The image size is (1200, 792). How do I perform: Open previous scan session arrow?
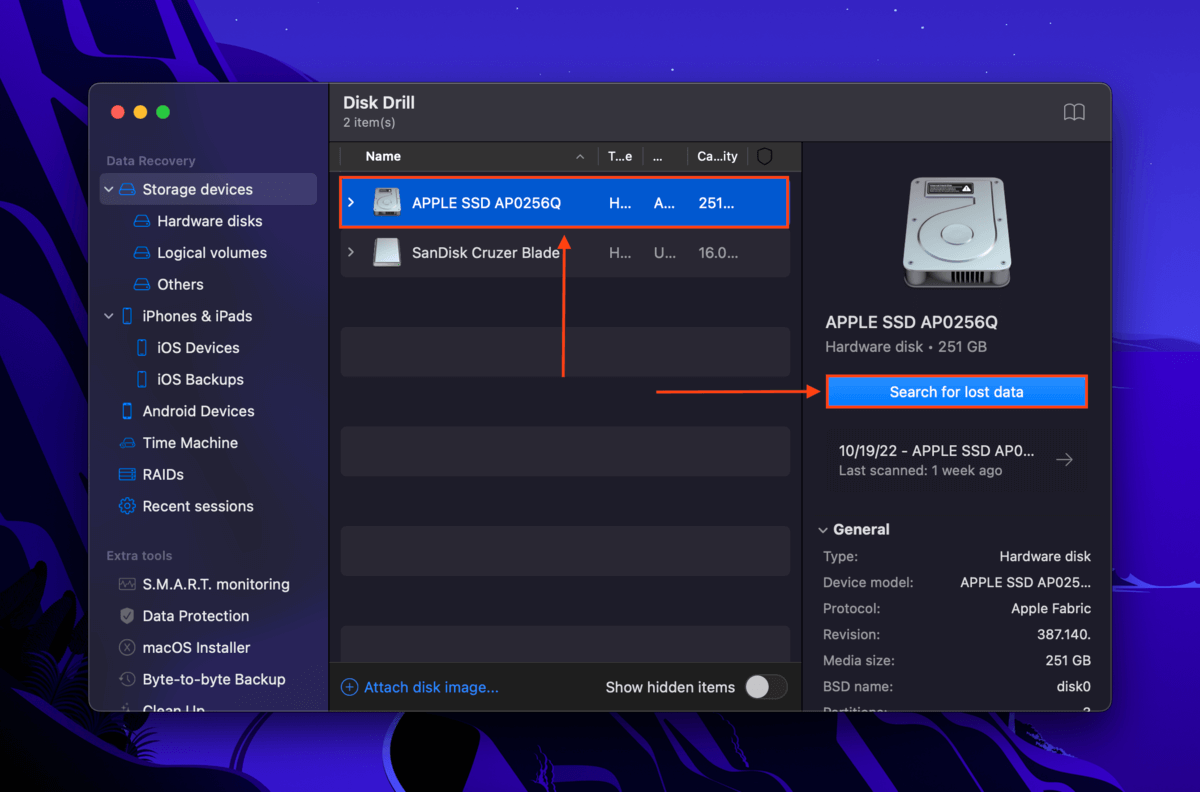(1065, 460)
